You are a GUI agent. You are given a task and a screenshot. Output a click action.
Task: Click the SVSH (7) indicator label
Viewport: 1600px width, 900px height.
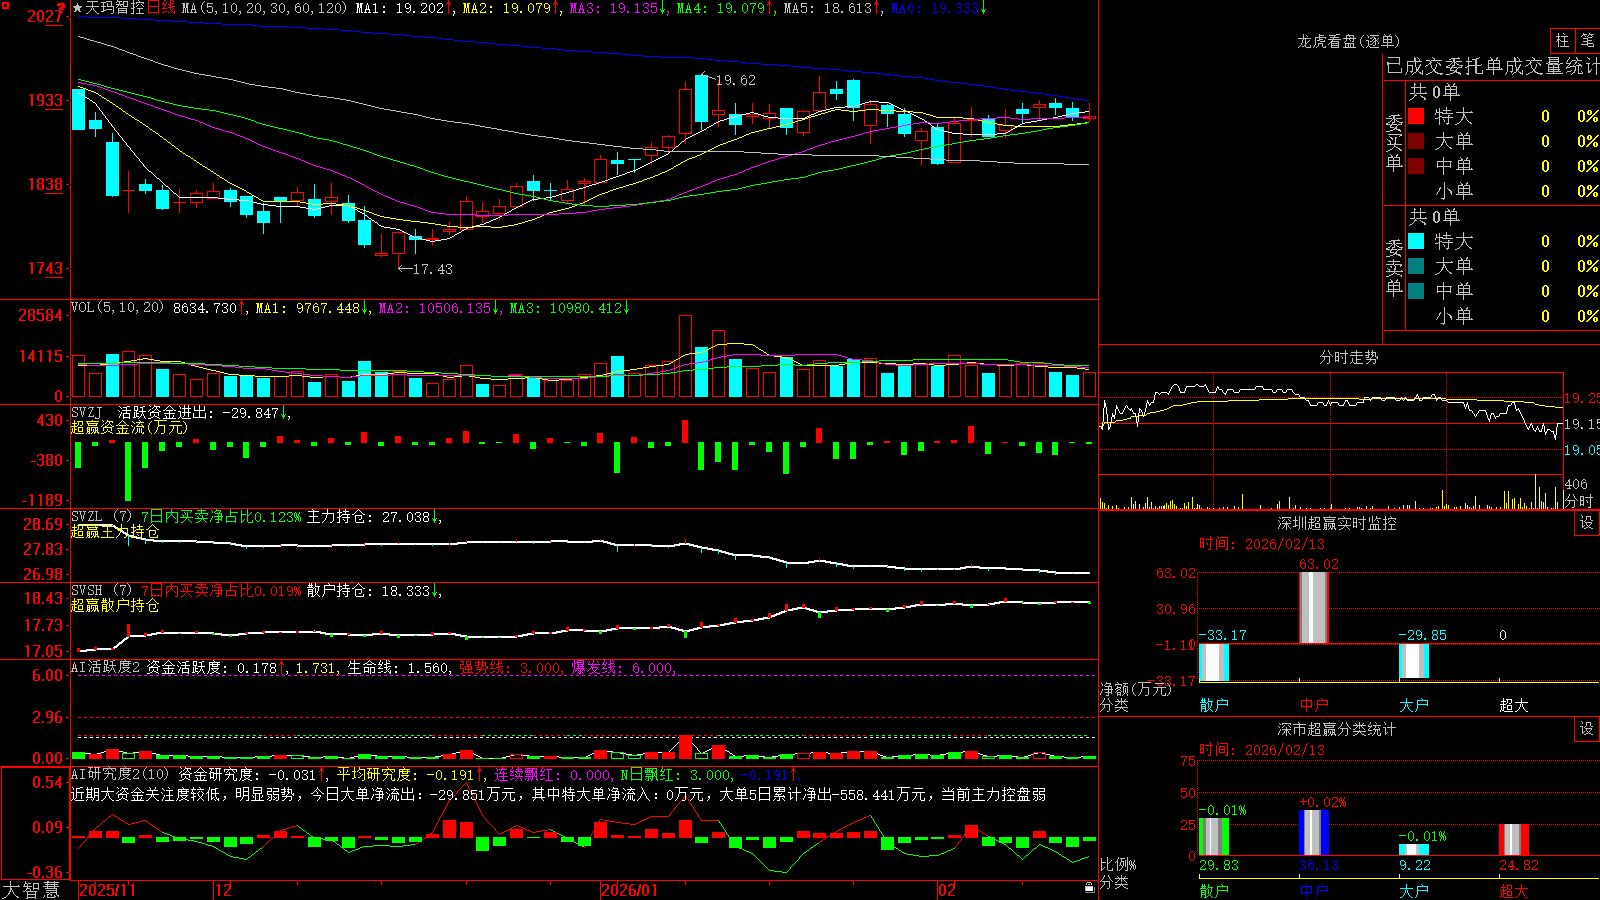[x=101, y=591]
